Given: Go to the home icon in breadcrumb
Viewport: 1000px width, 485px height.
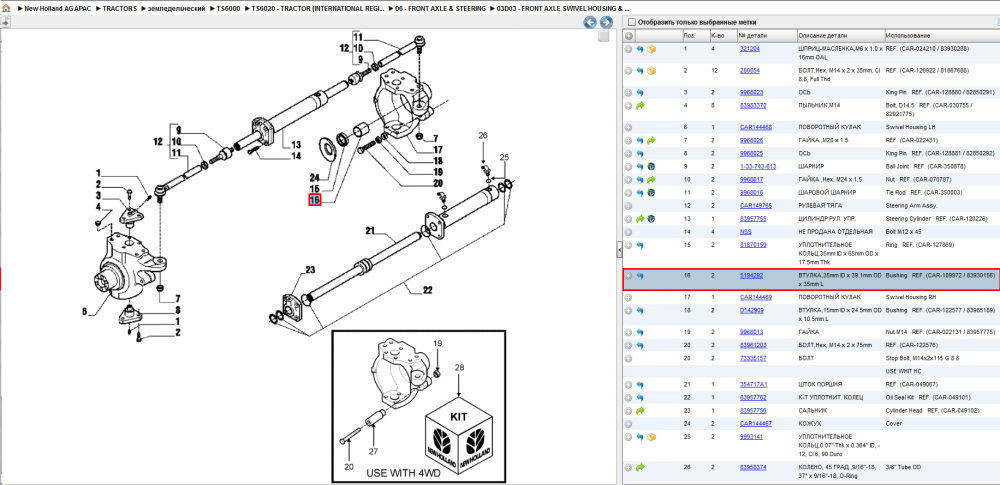Looking at the screenshot, I should pos(5,10).
